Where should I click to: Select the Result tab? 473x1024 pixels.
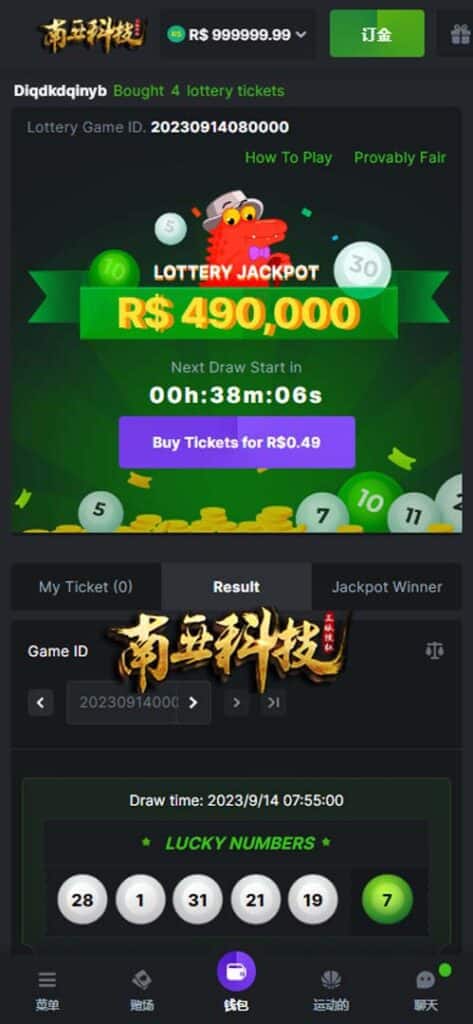pos(236,586)
